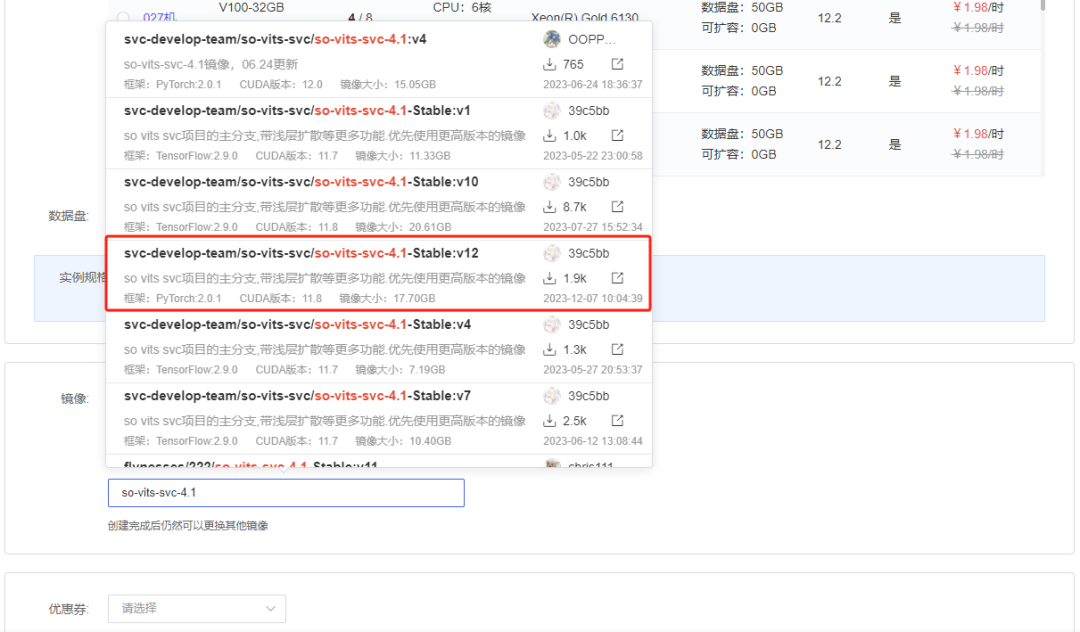Click timestamp 2023-07-27 15:52:34
This screenshot has width=1080, height=632.
[592, 227]
